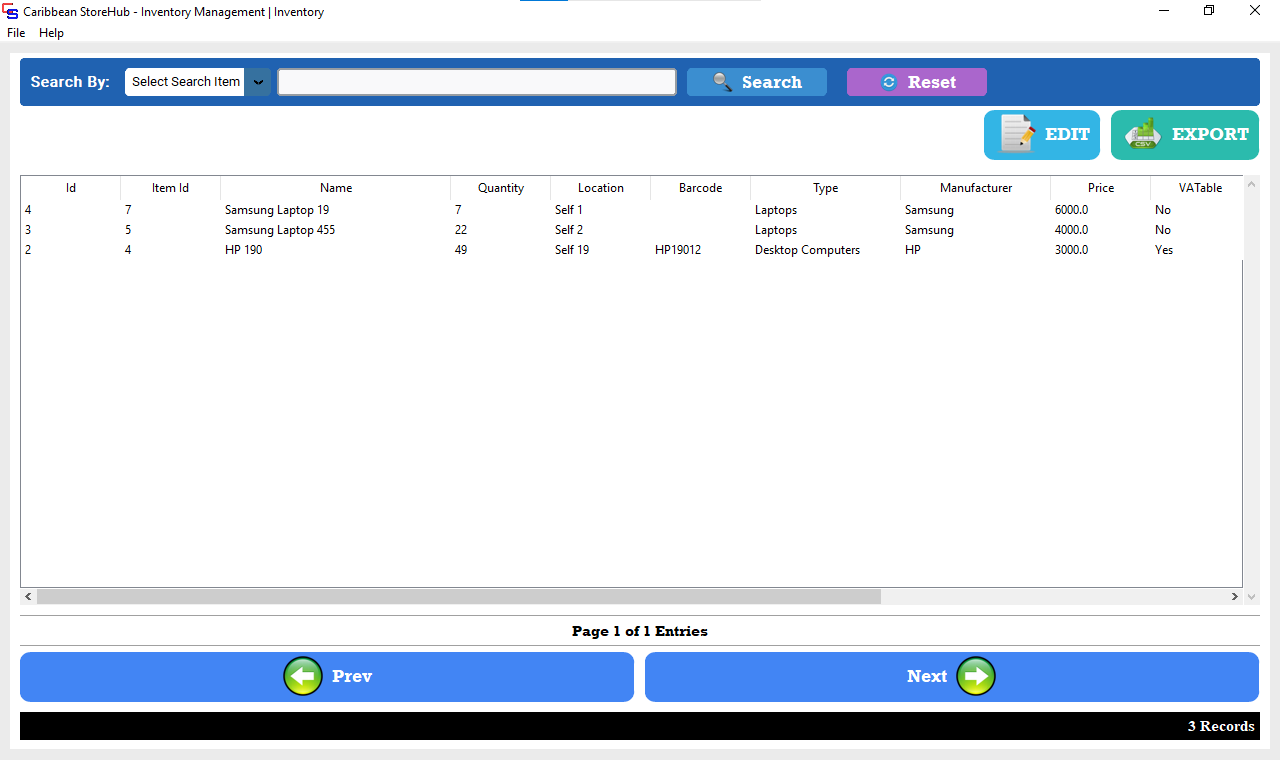This screenshot has height=760, width=1280.
Task: Click the green left arrow Prev icon
Action: (x=303, y=676)
